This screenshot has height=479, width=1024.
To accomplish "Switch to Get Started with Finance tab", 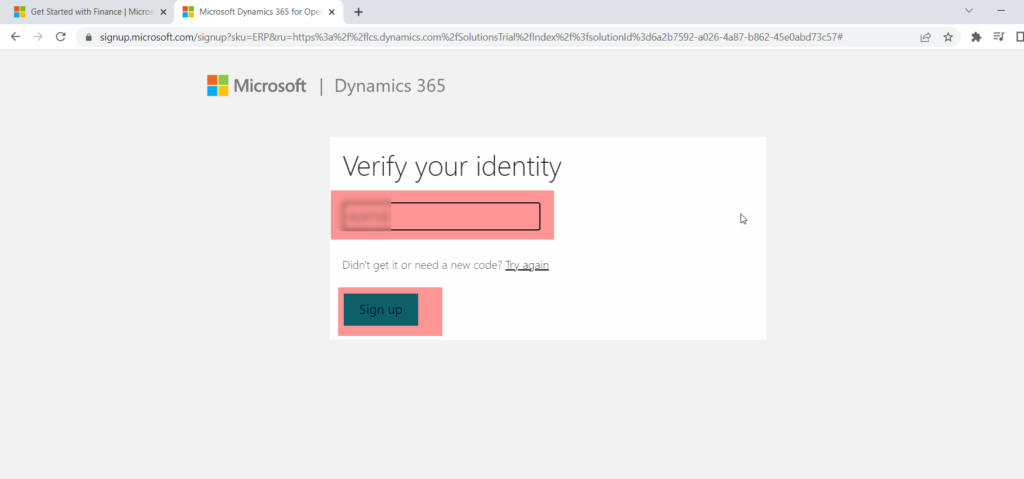I will click(x=91, y=12).
